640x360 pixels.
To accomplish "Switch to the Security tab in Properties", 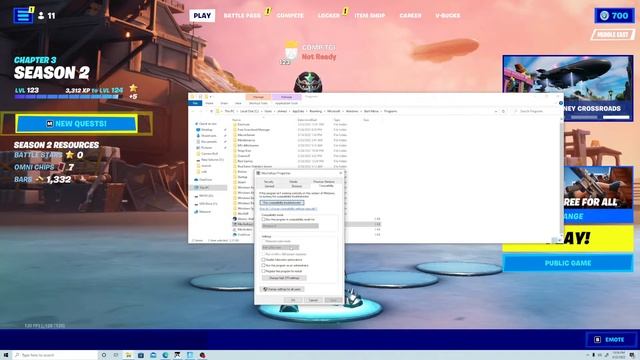I will [269, 182].
